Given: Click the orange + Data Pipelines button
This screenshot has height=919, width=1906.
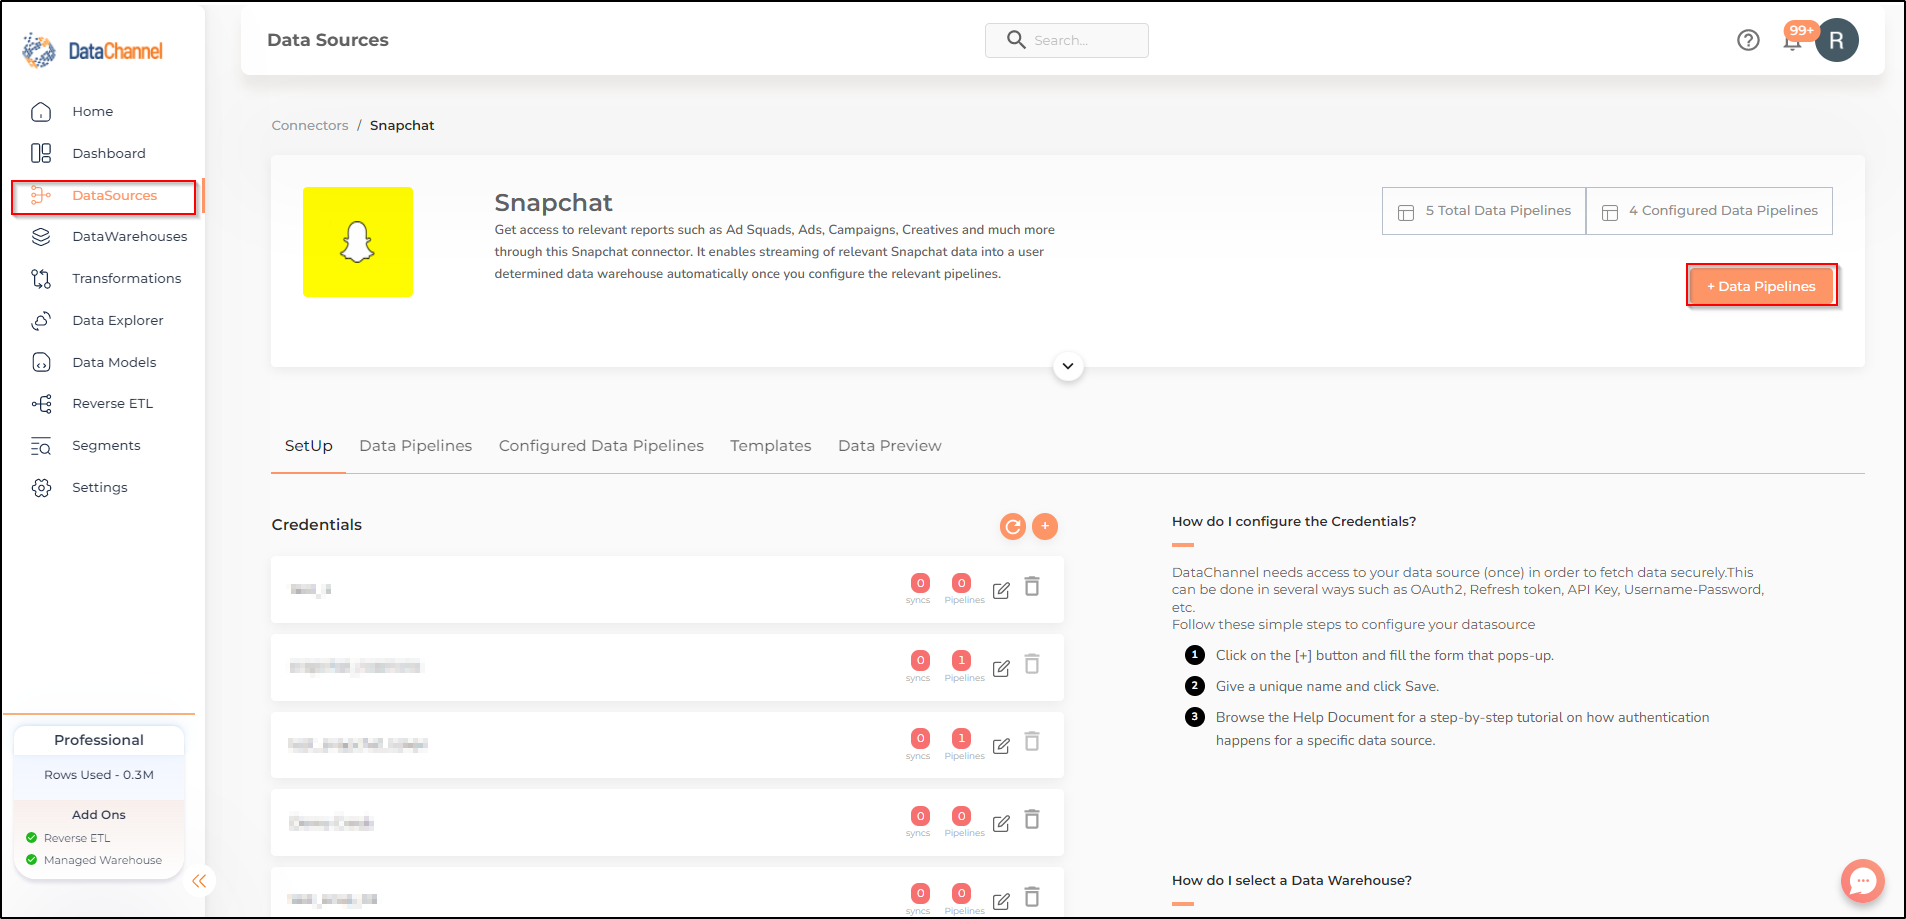Looking at the screenshot, I should [1761, 286].
